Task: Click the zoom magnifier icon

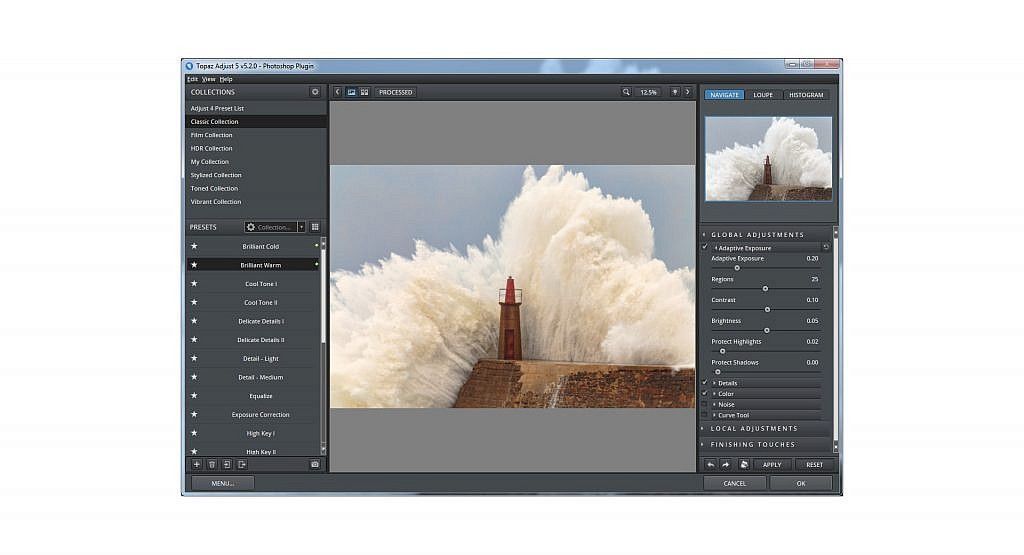Action: click(626, 92)
